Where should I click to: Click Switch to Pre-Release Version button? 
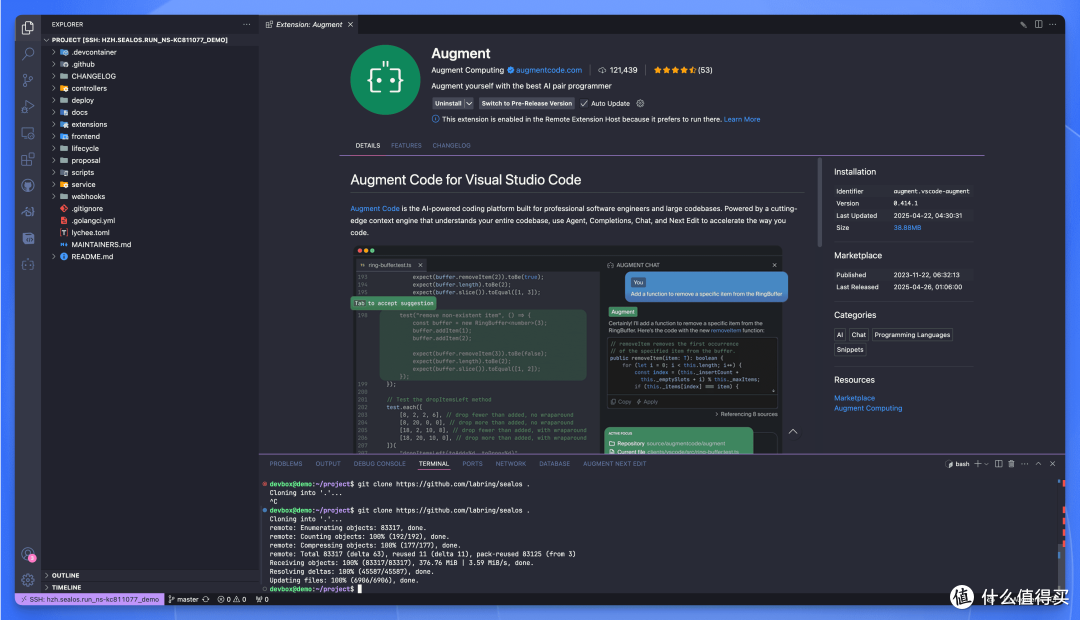point(527,103)
